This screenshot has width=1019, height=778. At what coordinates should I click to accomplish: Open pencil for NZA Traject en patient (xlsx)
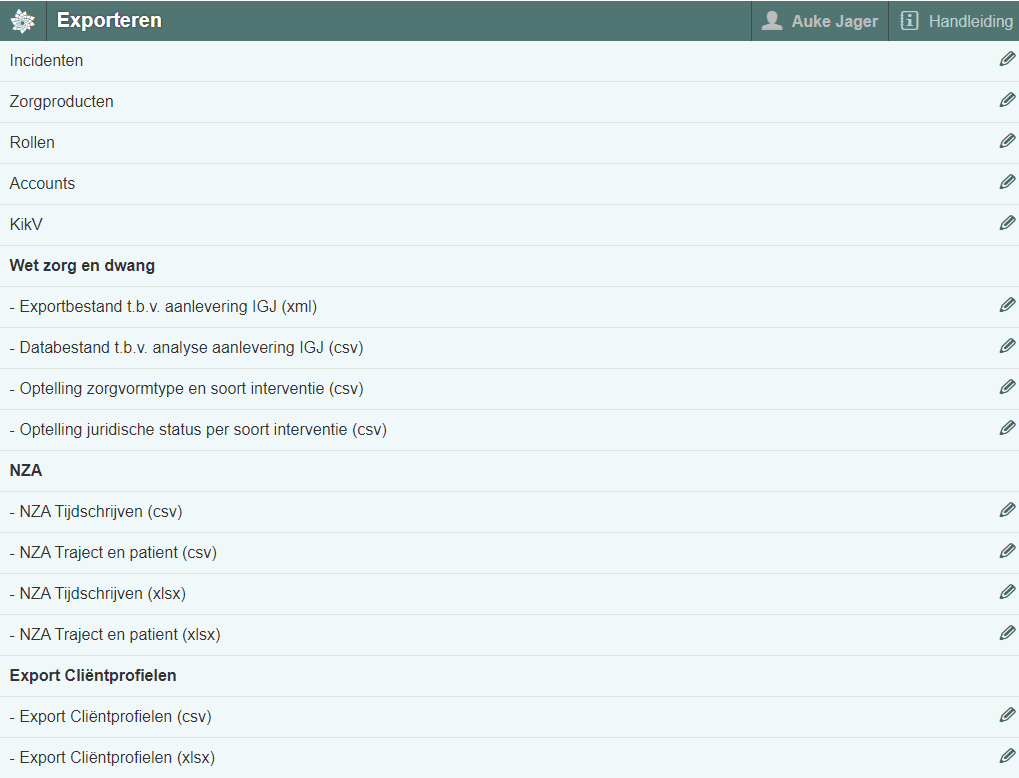1007,634
